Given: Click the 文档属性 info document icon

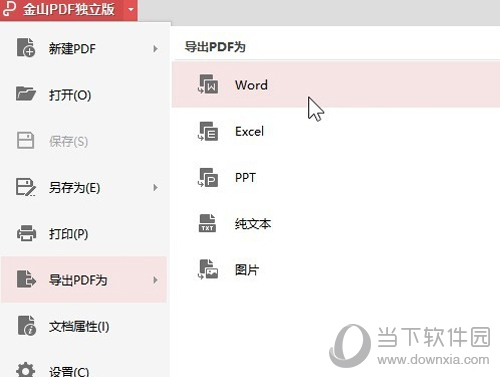Looking at the screenshot, I should [x=26, y=325].
